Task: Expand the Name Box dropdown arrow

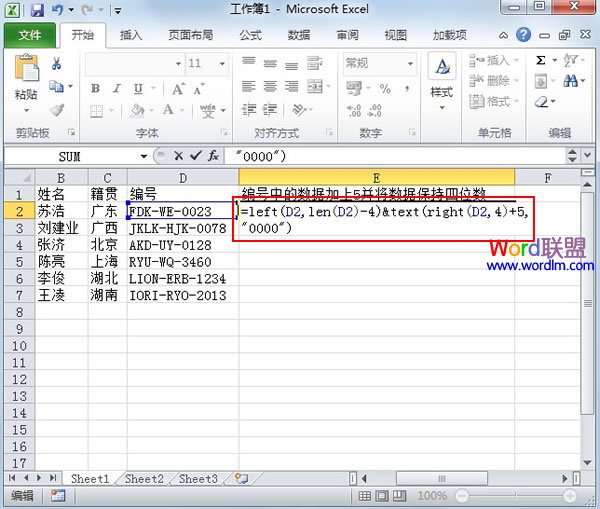Action: click(144, 156)
